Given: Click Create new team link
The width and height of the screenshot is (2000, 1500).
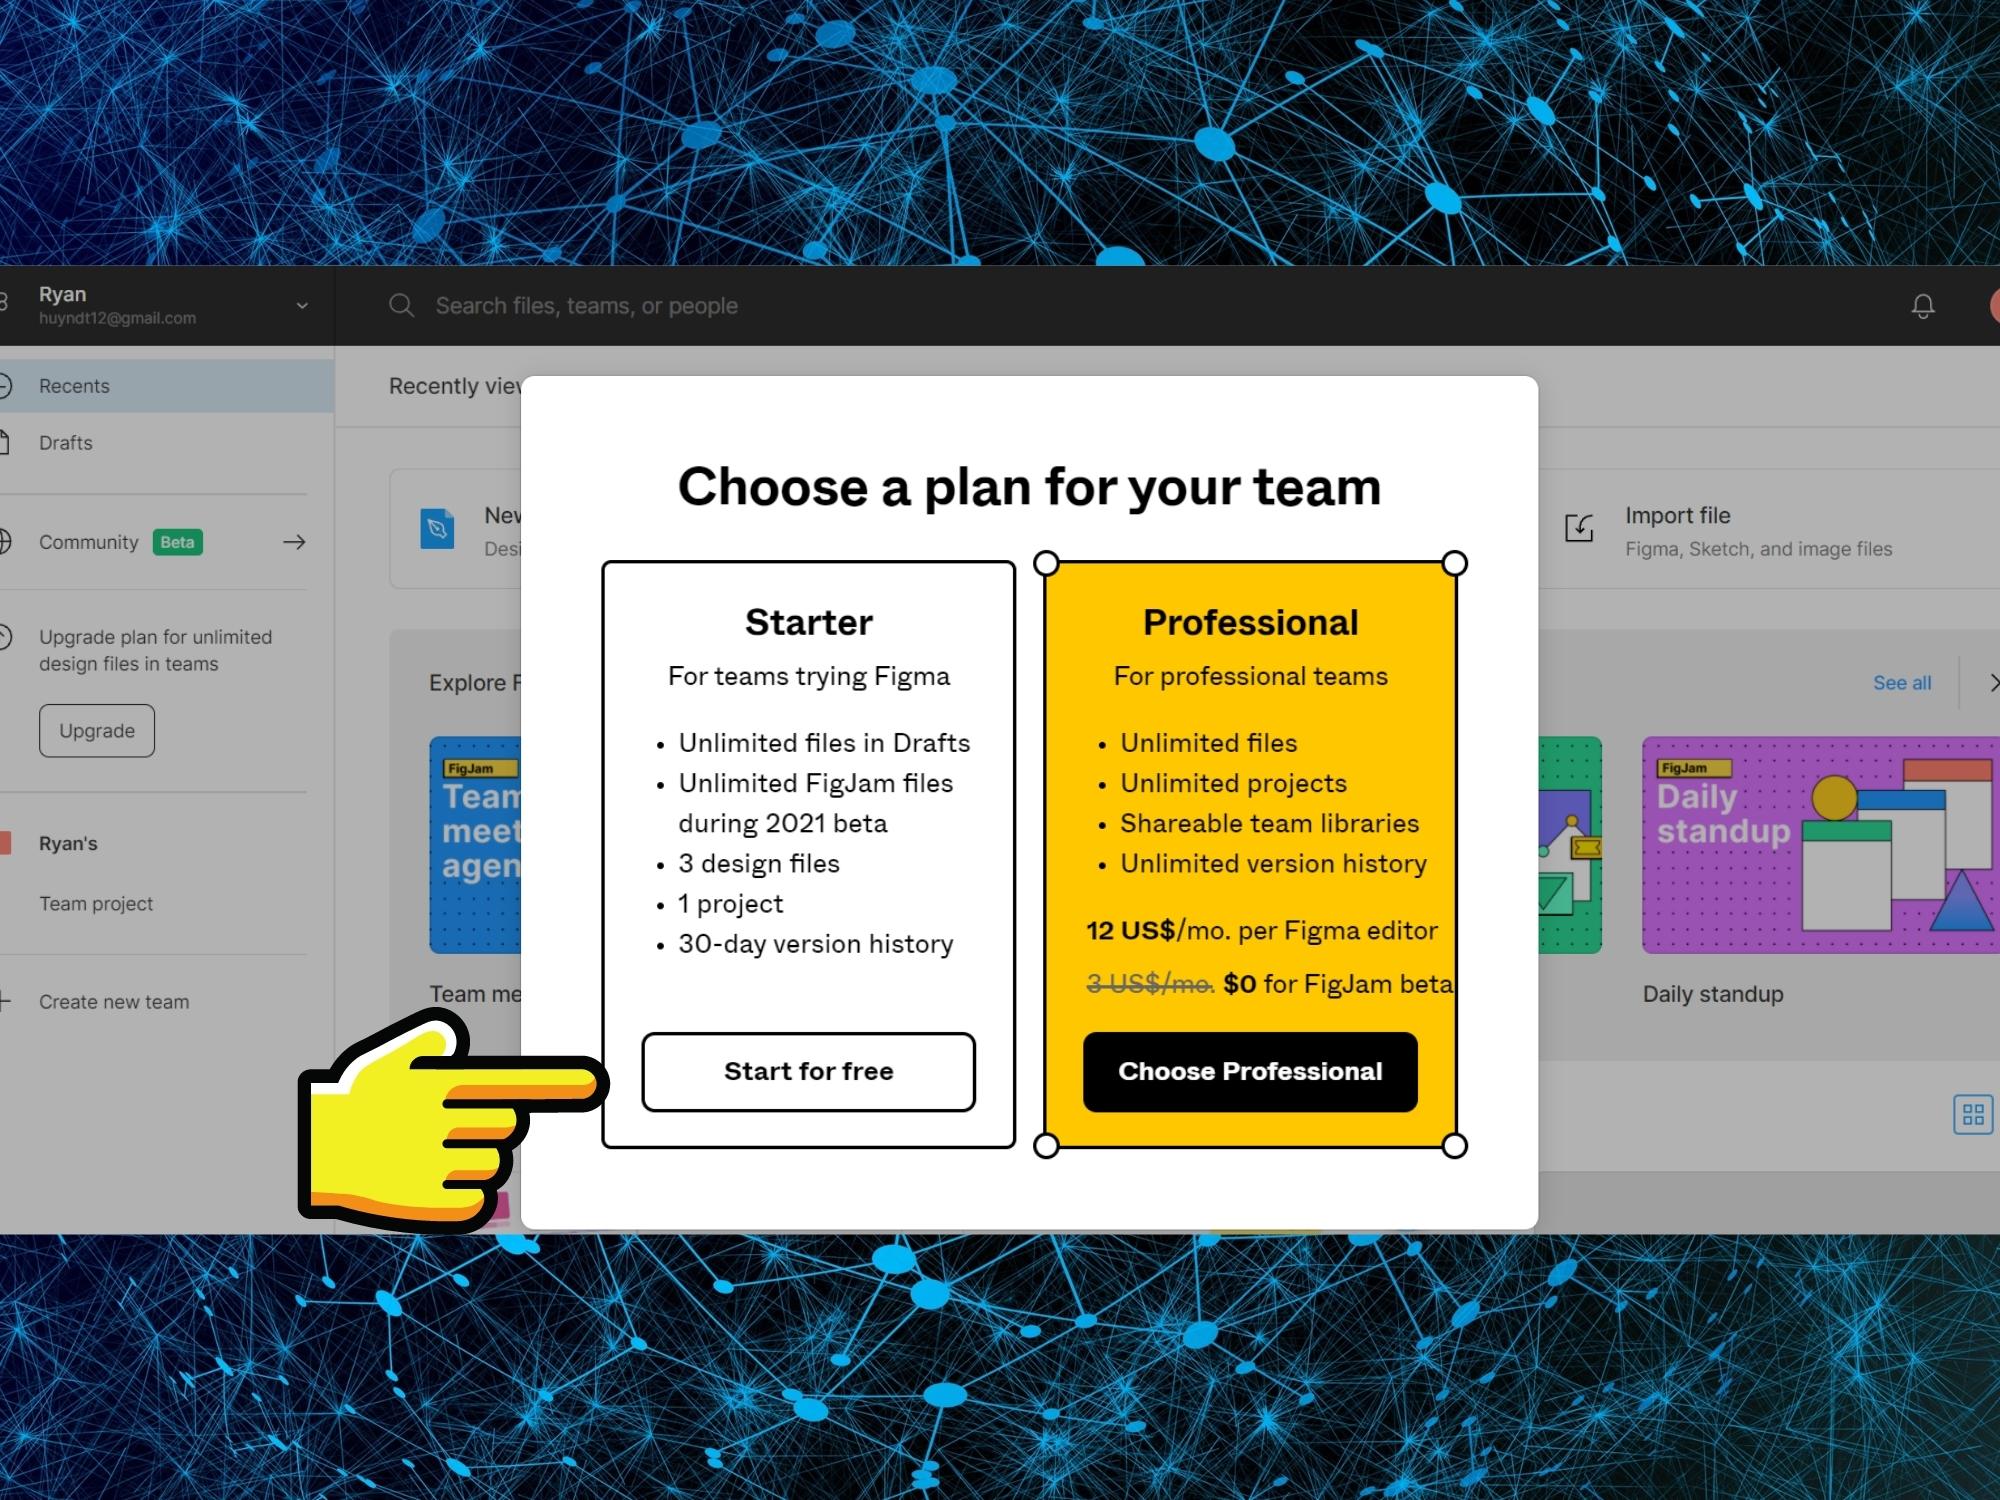Looking at the screenshot, I should point(113,1001).
